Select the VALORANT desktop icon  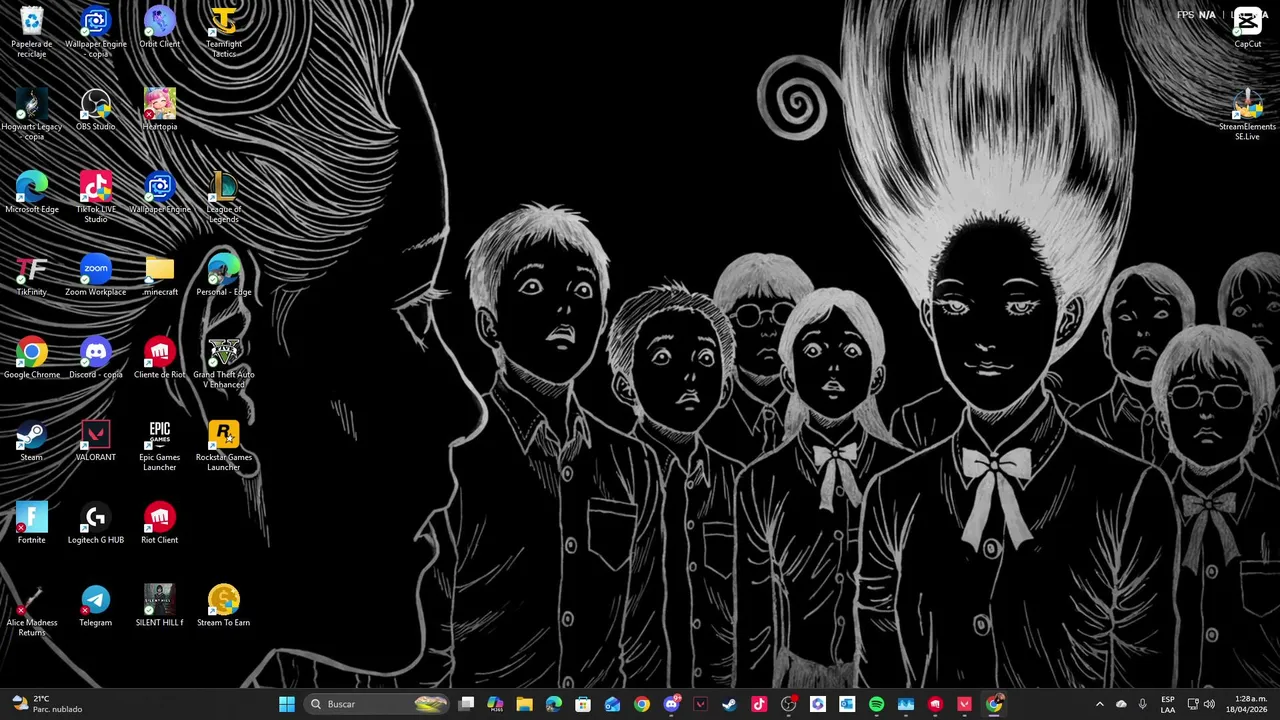coord(96,442)
